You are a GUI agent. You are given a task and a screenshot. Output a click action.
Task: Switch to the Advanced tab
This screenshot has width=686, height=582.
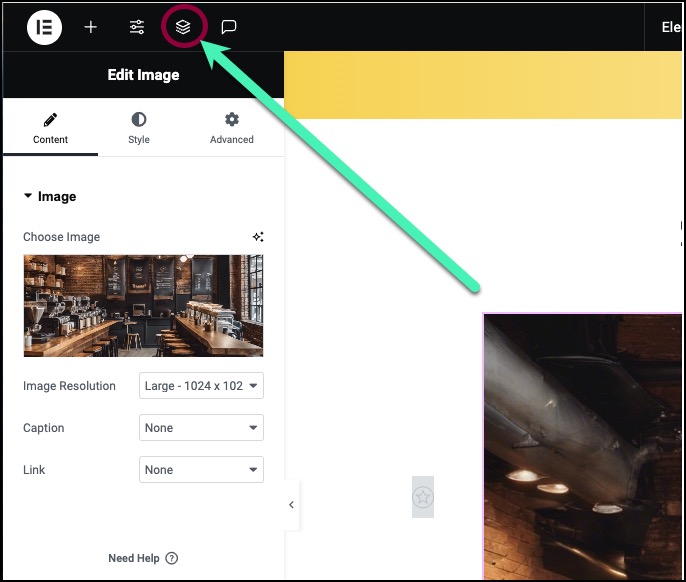[x=231, y=129]
